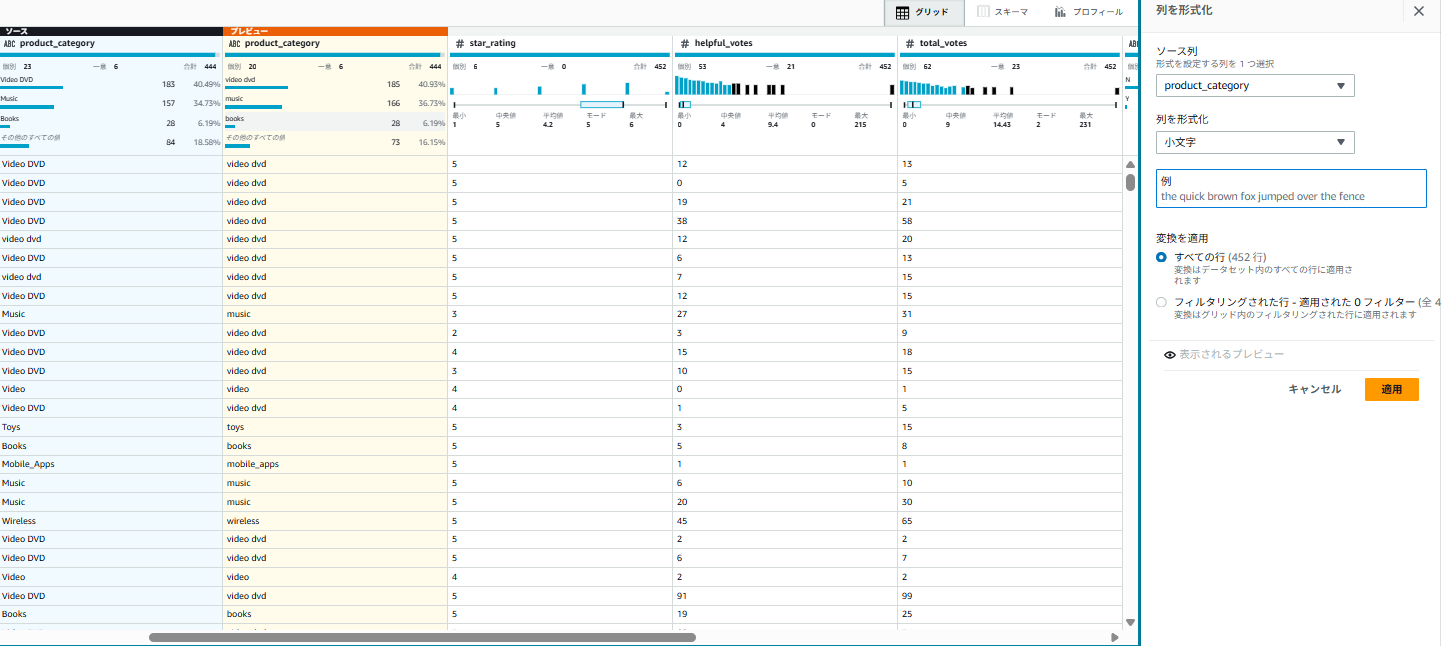1448x646 pixels.
Task: Click the # type icon on the helpful_votes column
Action: pyautogui.click(x=684, y=44)
